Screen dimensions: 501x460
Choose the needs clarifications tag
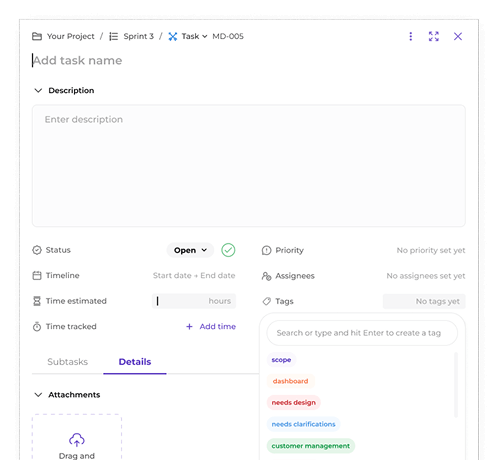point(303,424)
